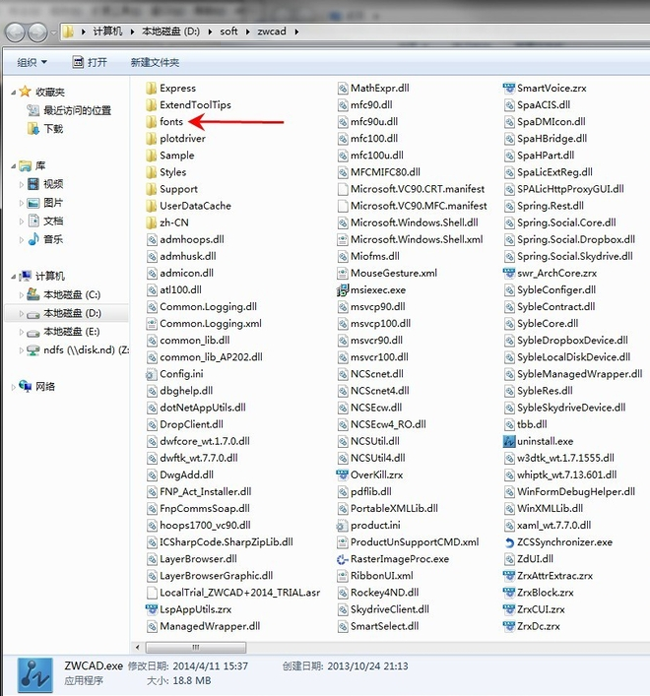The image size is (650, 696).
Task: Click the 新建文件夹 toolbar button
Action: tap(155, 63)
